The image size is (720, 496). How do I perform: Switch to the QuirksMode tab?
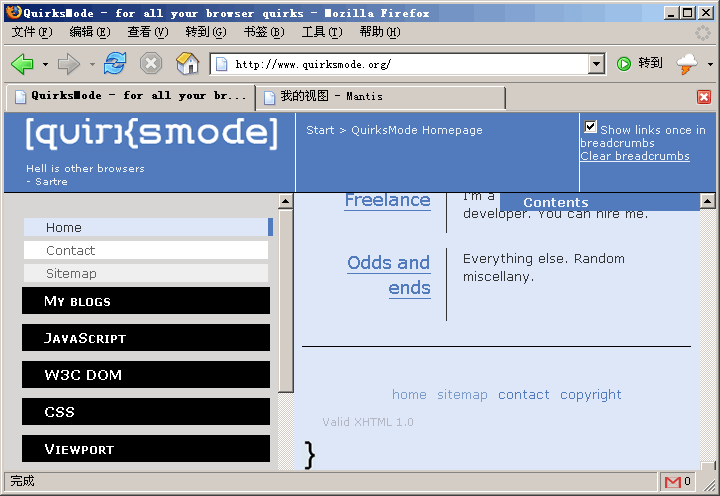pyautogui.click(x=130, y=96)
